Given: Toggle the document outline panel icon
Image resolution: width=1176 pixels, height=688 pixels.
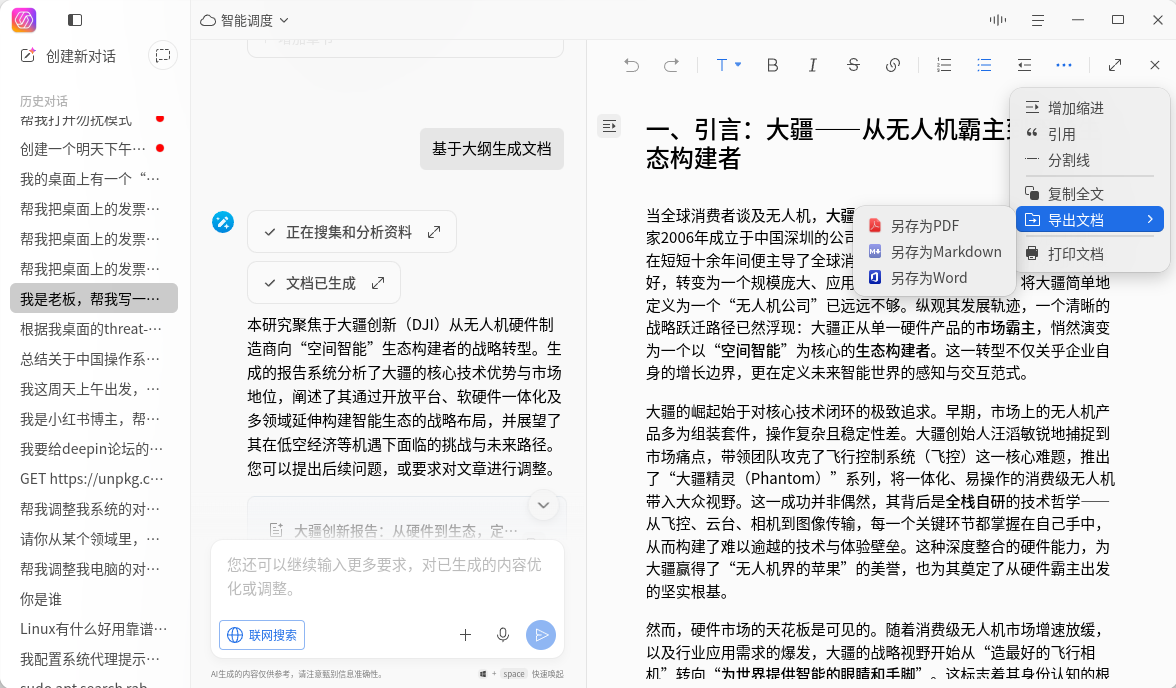Looking at the screenshot, I should click(609, 126).
